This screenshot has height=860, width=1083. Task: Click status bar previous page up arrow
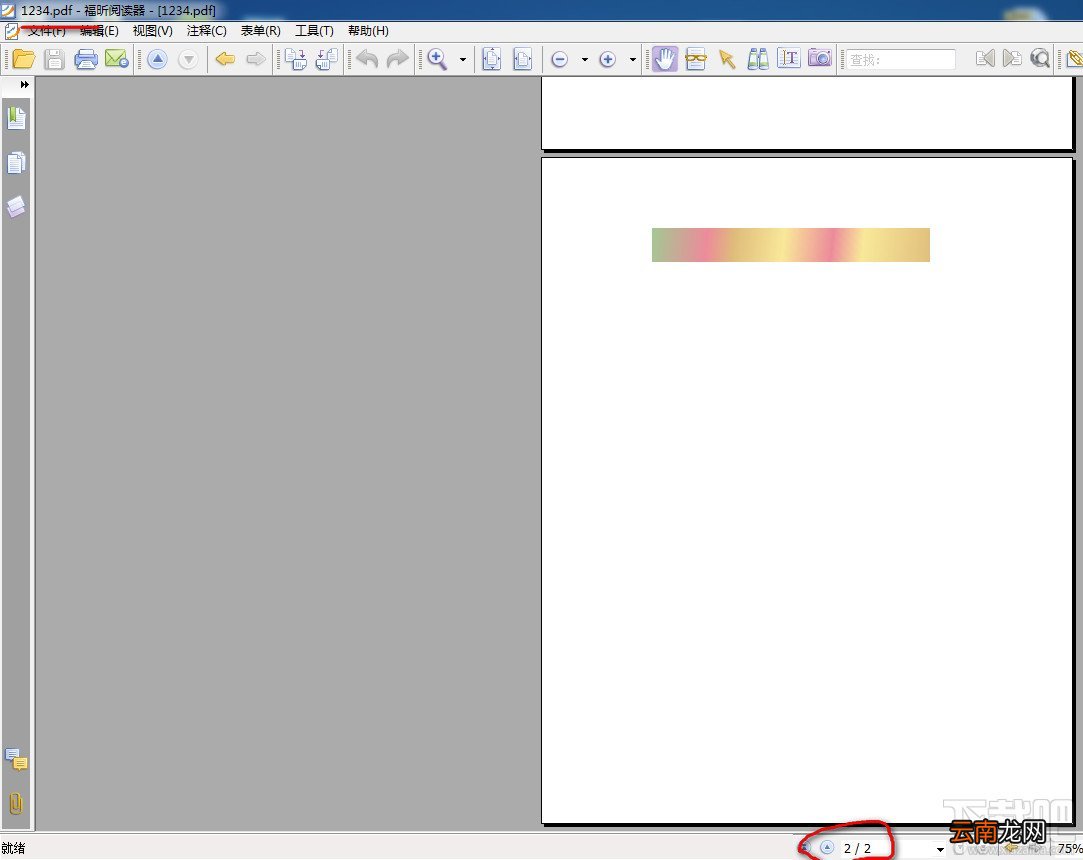pos(827,847)
